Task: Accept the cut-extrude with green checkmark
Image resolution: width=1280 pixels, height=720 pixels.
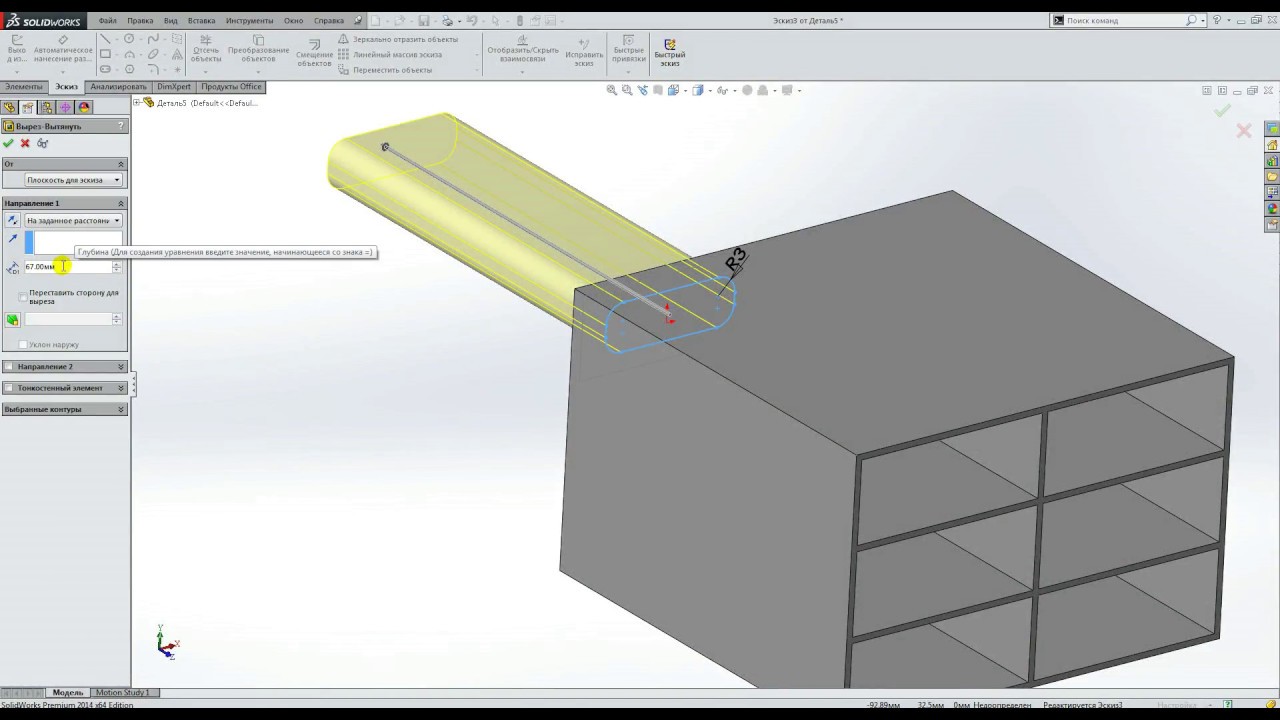Action: [9, 143]
